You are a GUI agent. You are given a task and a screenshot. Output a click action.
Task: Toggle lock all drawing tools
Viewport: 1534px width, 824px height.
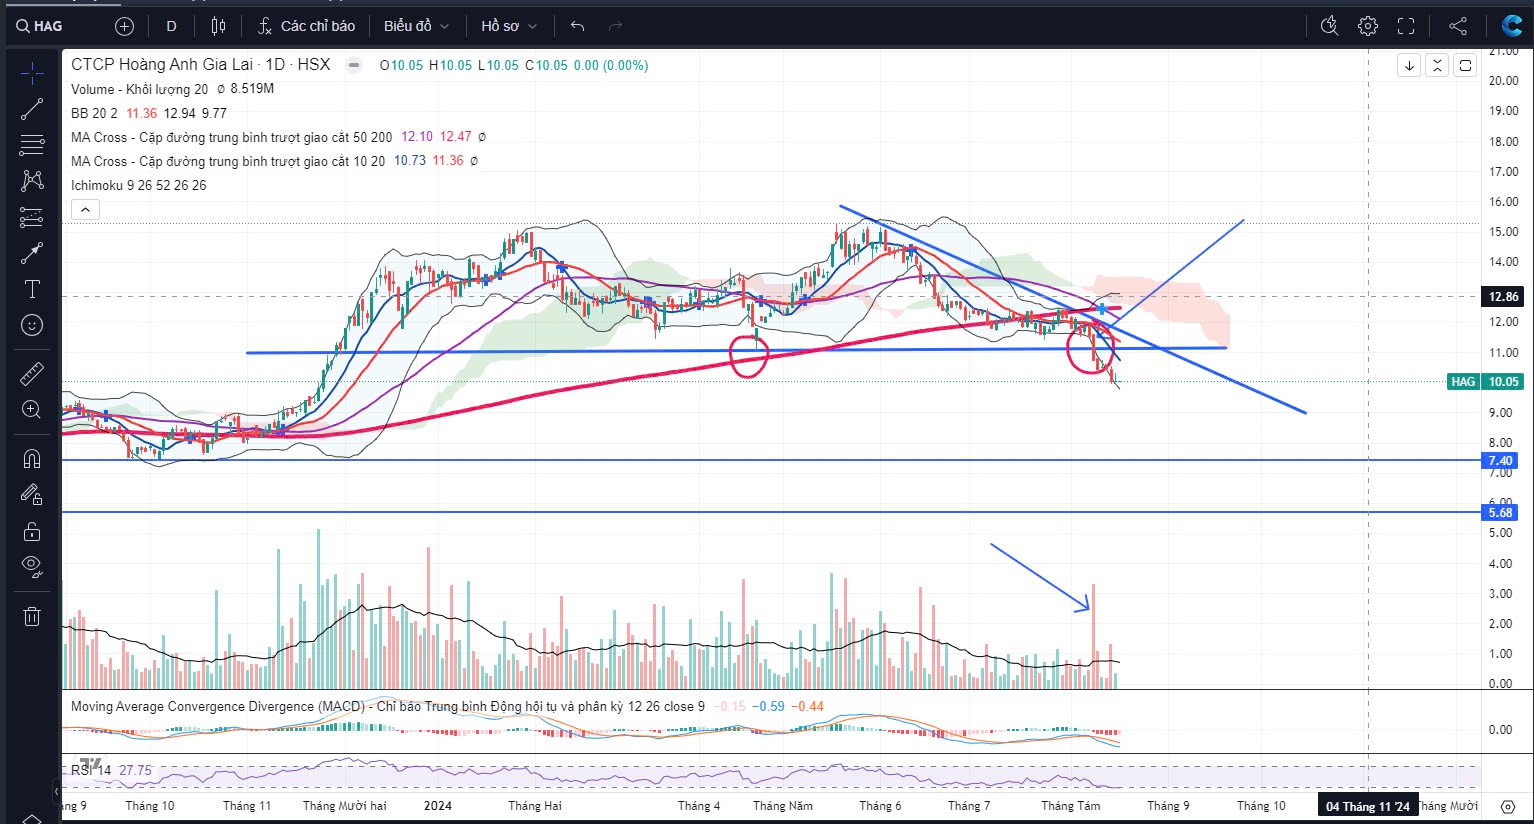pos(32,530)
